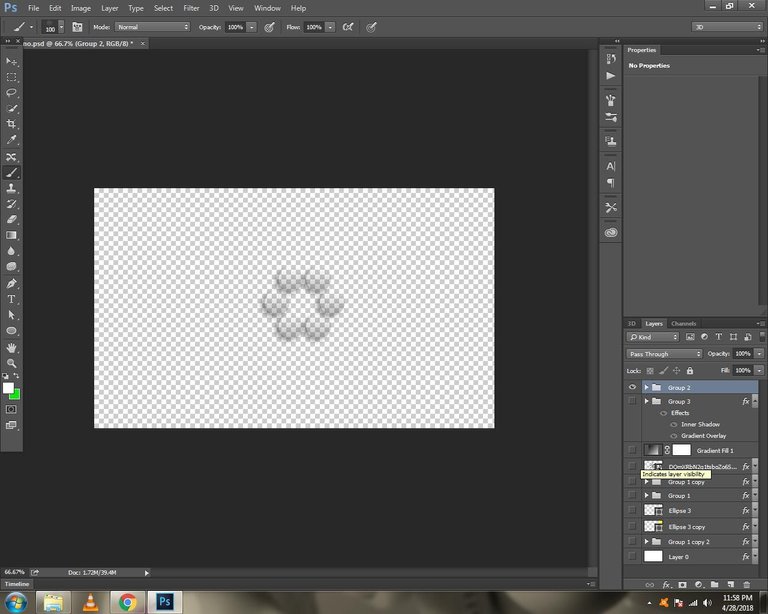Select the Quick Selection tool
The image size is (768, 614).
pos(11,109)
